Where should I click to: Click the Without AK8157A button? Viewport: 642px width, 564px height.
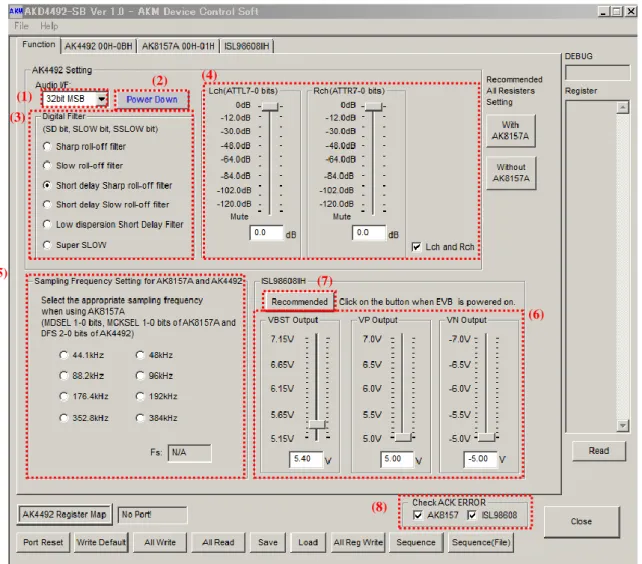pyautogui.click(x=511, y=173)
